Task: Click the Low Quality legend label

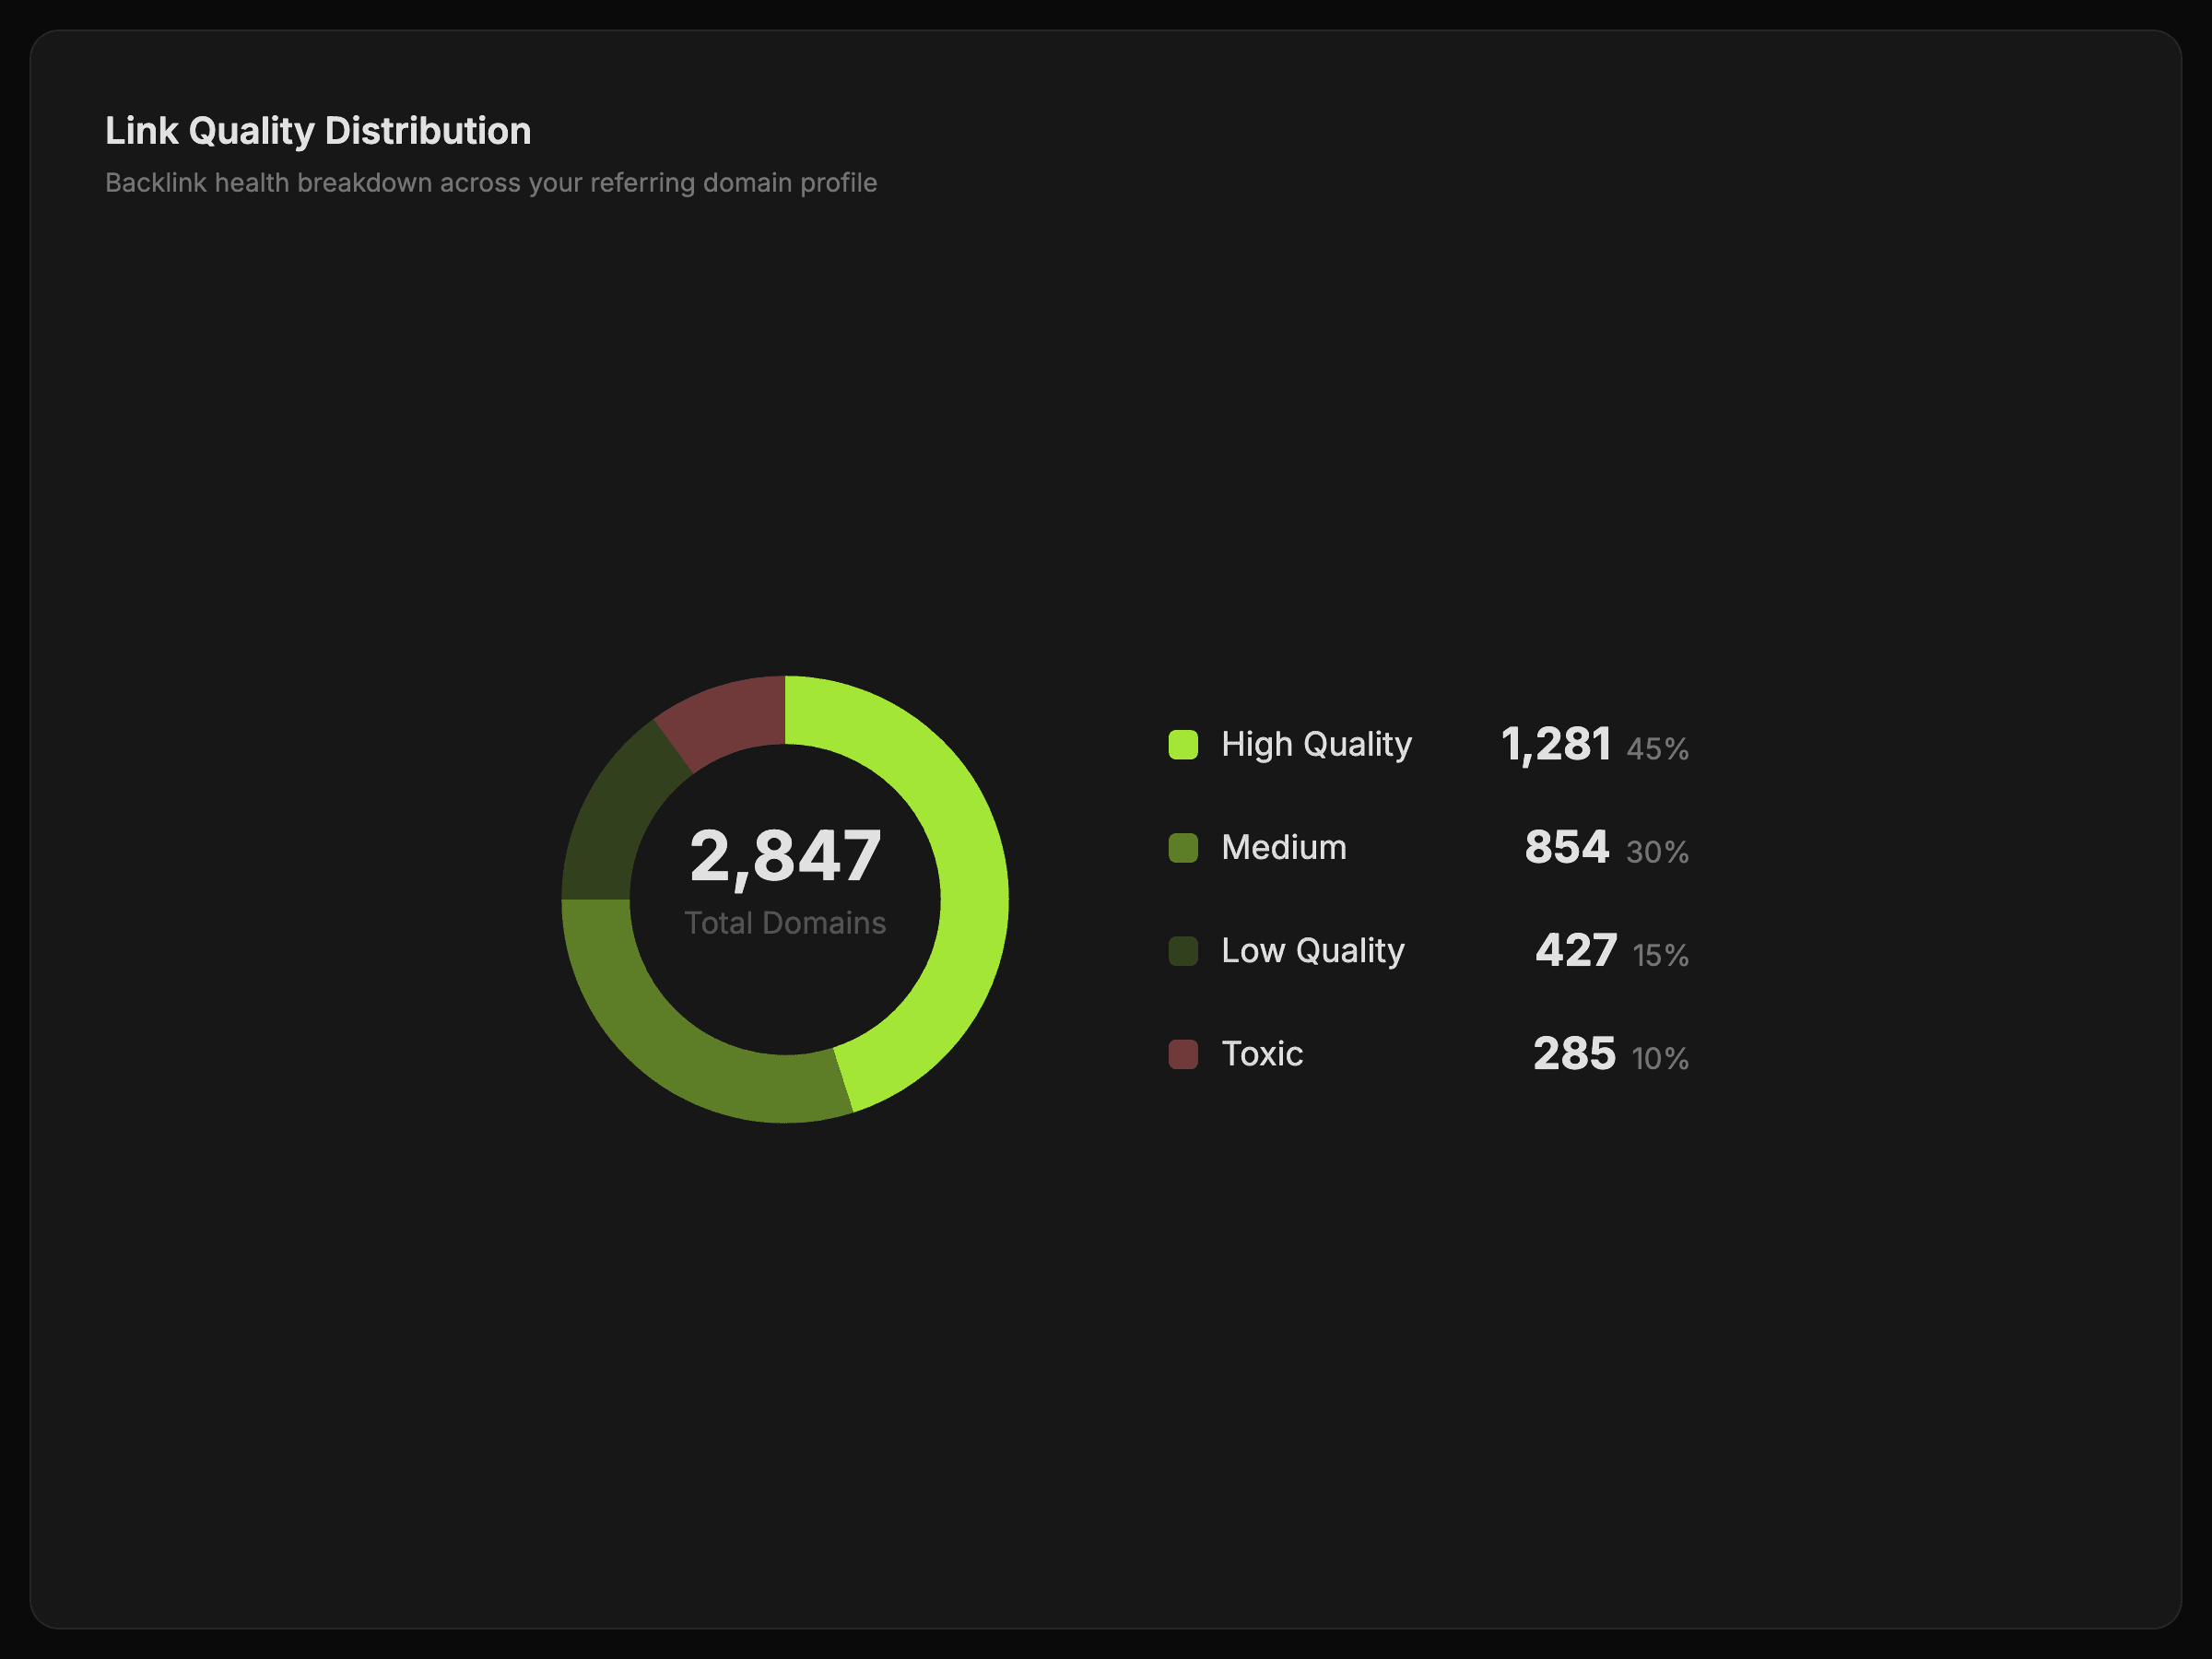Action: click(x=1312, y=951)
